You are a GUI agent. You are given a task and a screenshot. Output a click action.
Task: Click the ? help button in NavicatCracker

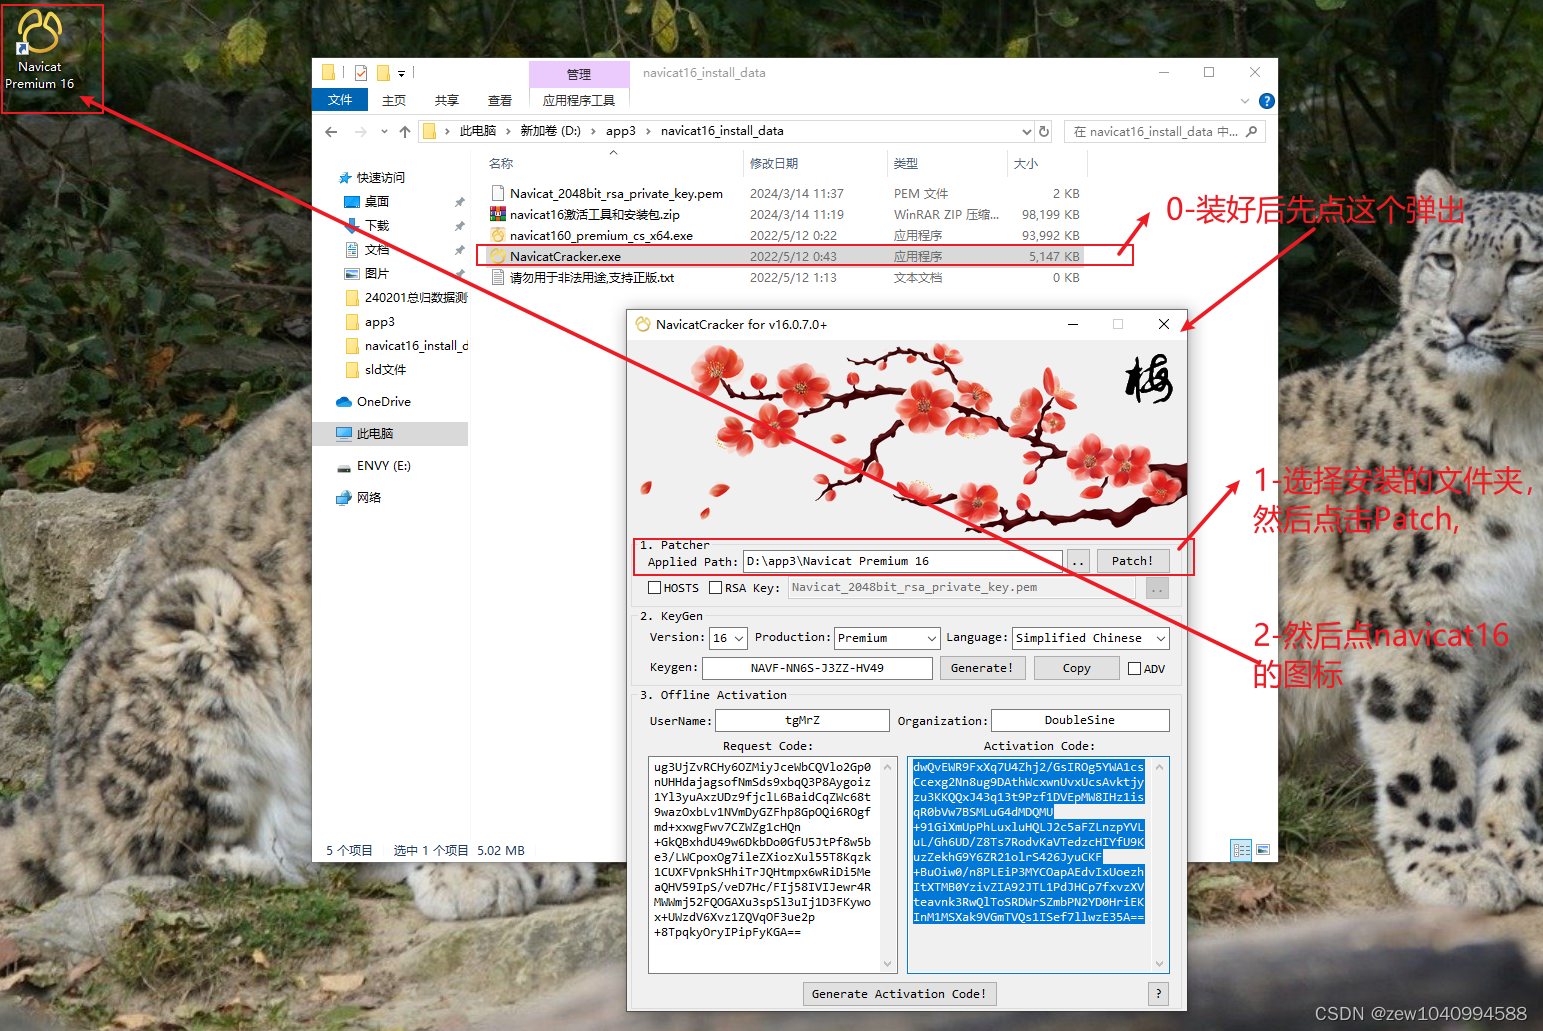coord(1158,994)
